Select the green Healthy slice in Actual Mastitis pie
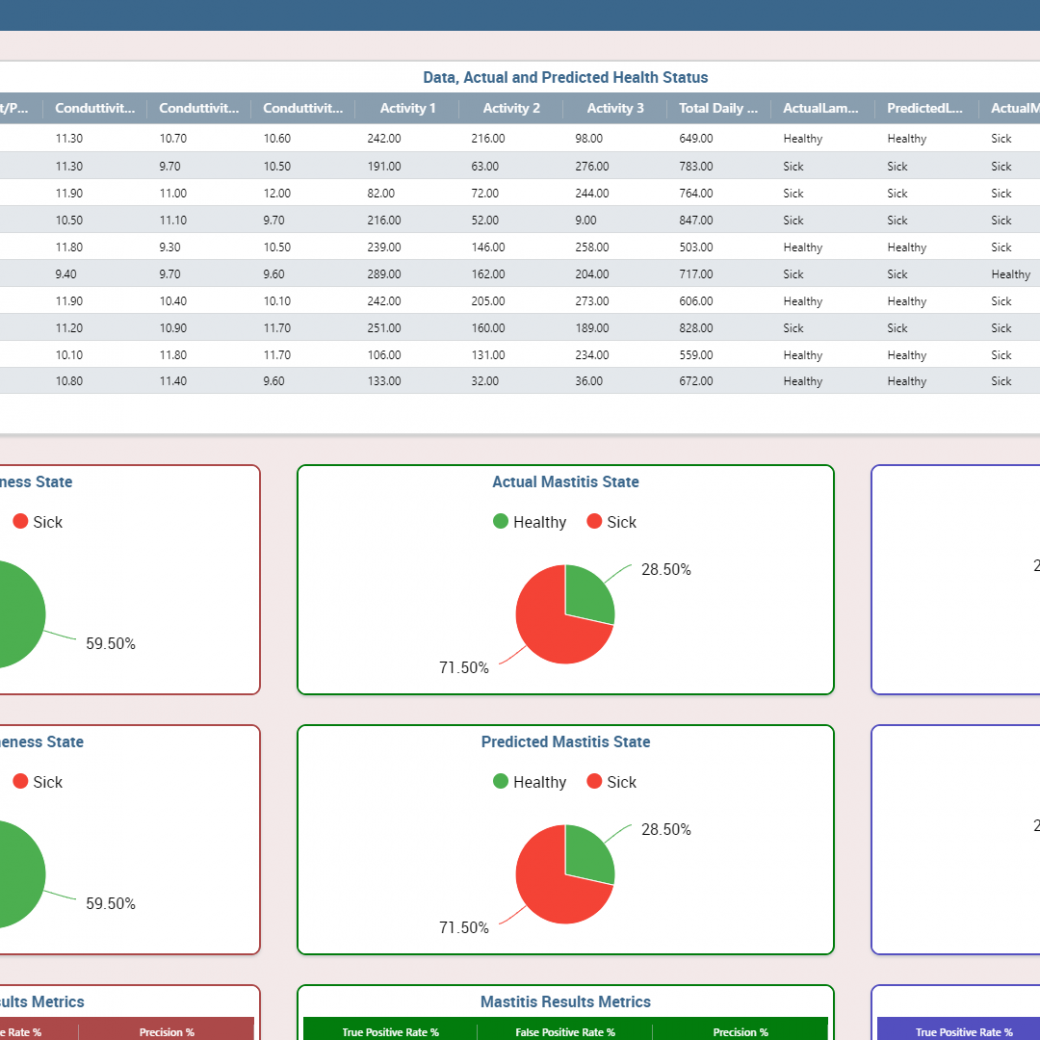 point(586,595)
